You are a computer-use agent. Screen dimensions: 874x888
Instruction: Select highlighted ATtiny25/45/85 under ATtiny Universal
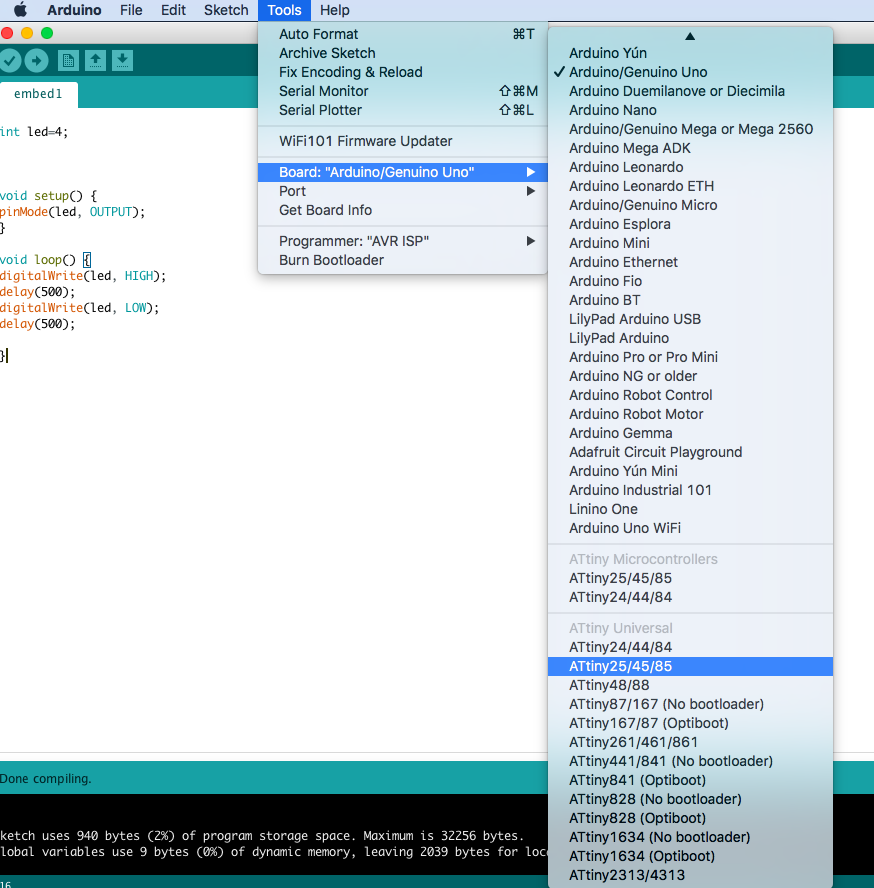(690, 667)
